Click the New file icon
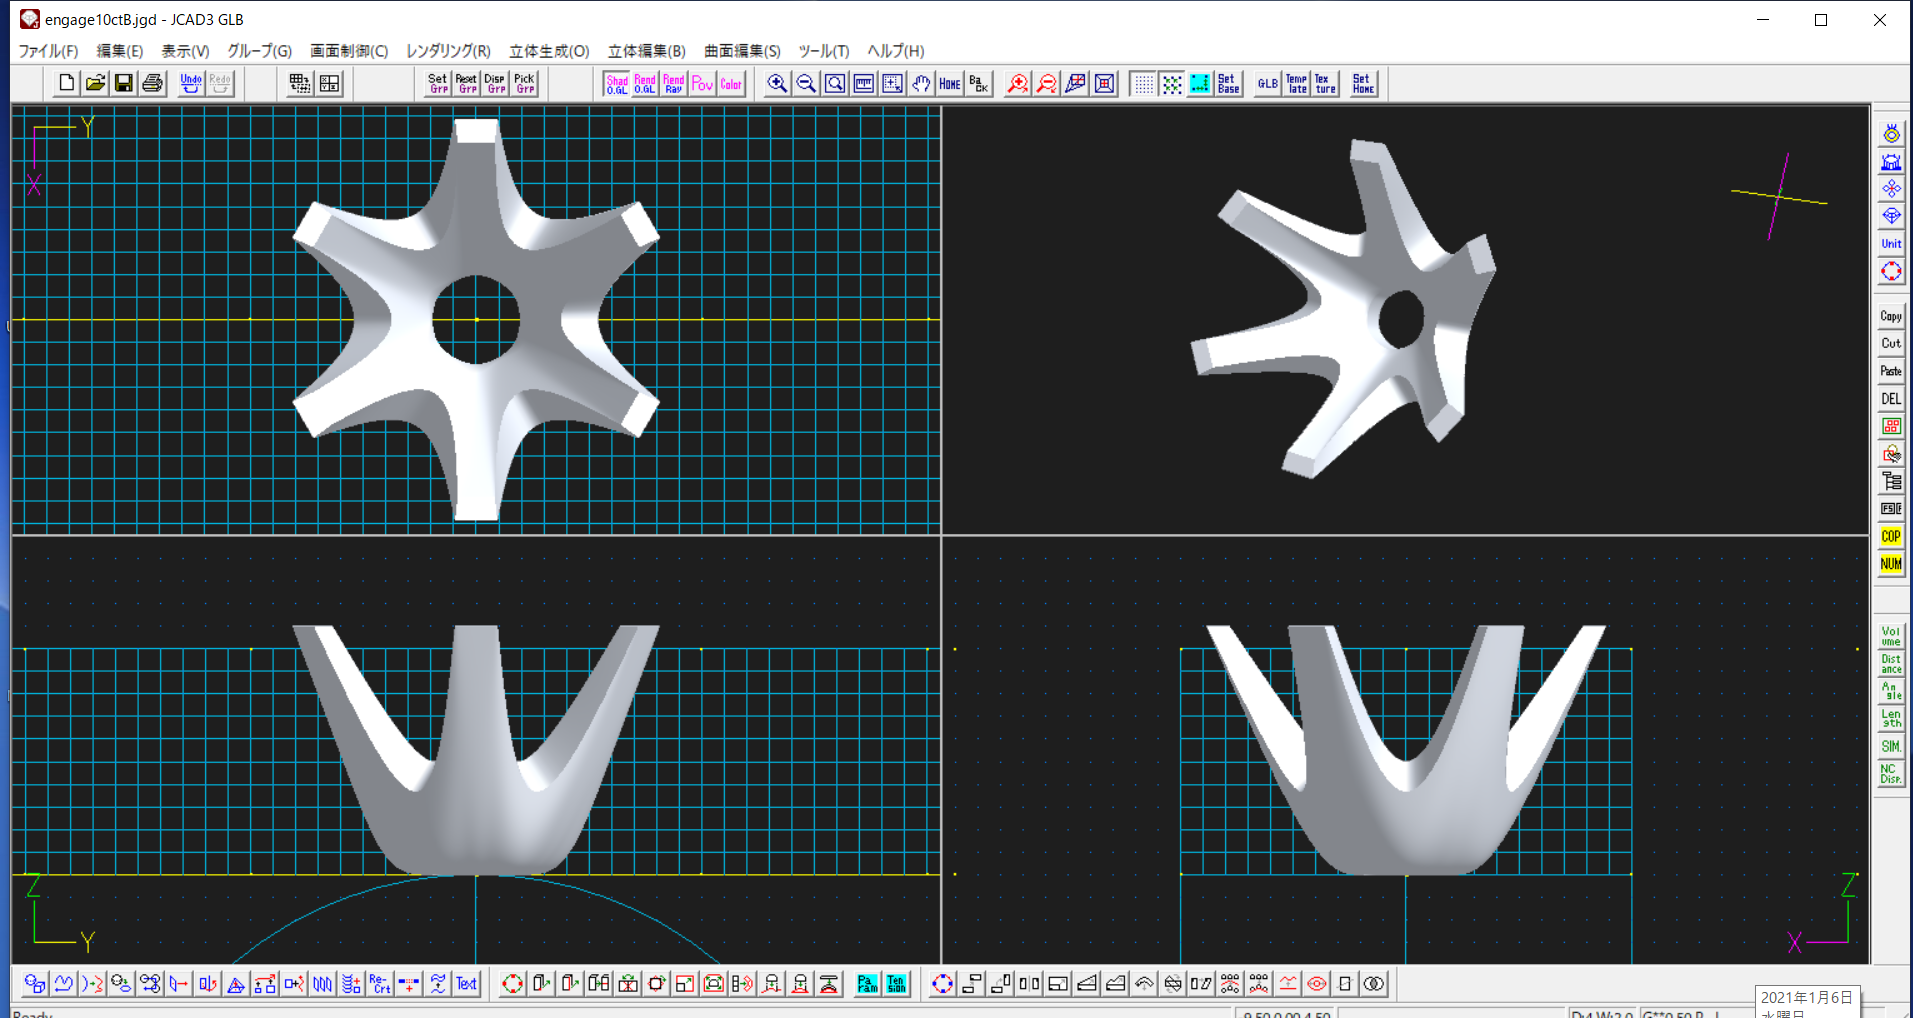 (66, 83)
